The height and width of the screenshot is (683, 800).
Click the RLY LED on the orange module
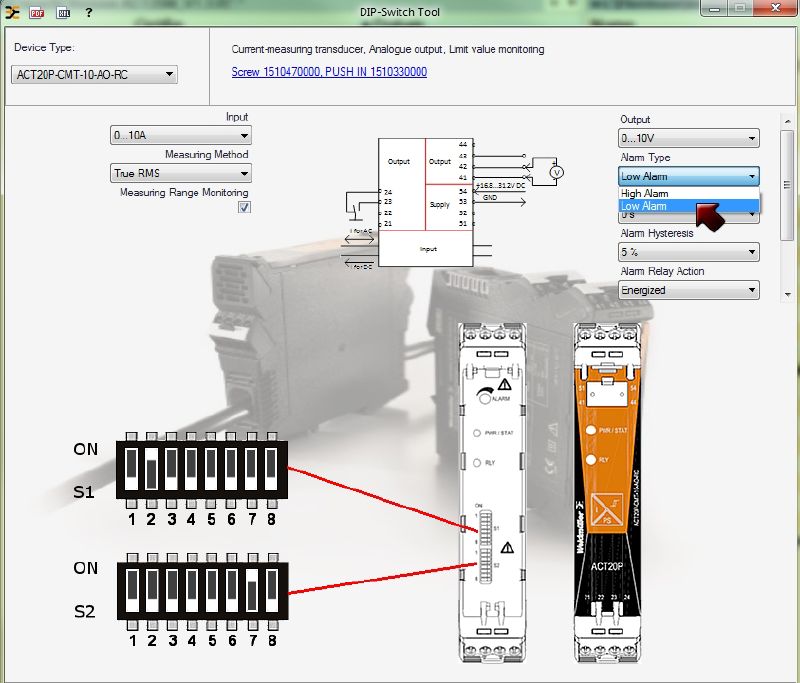coord(589,459)
